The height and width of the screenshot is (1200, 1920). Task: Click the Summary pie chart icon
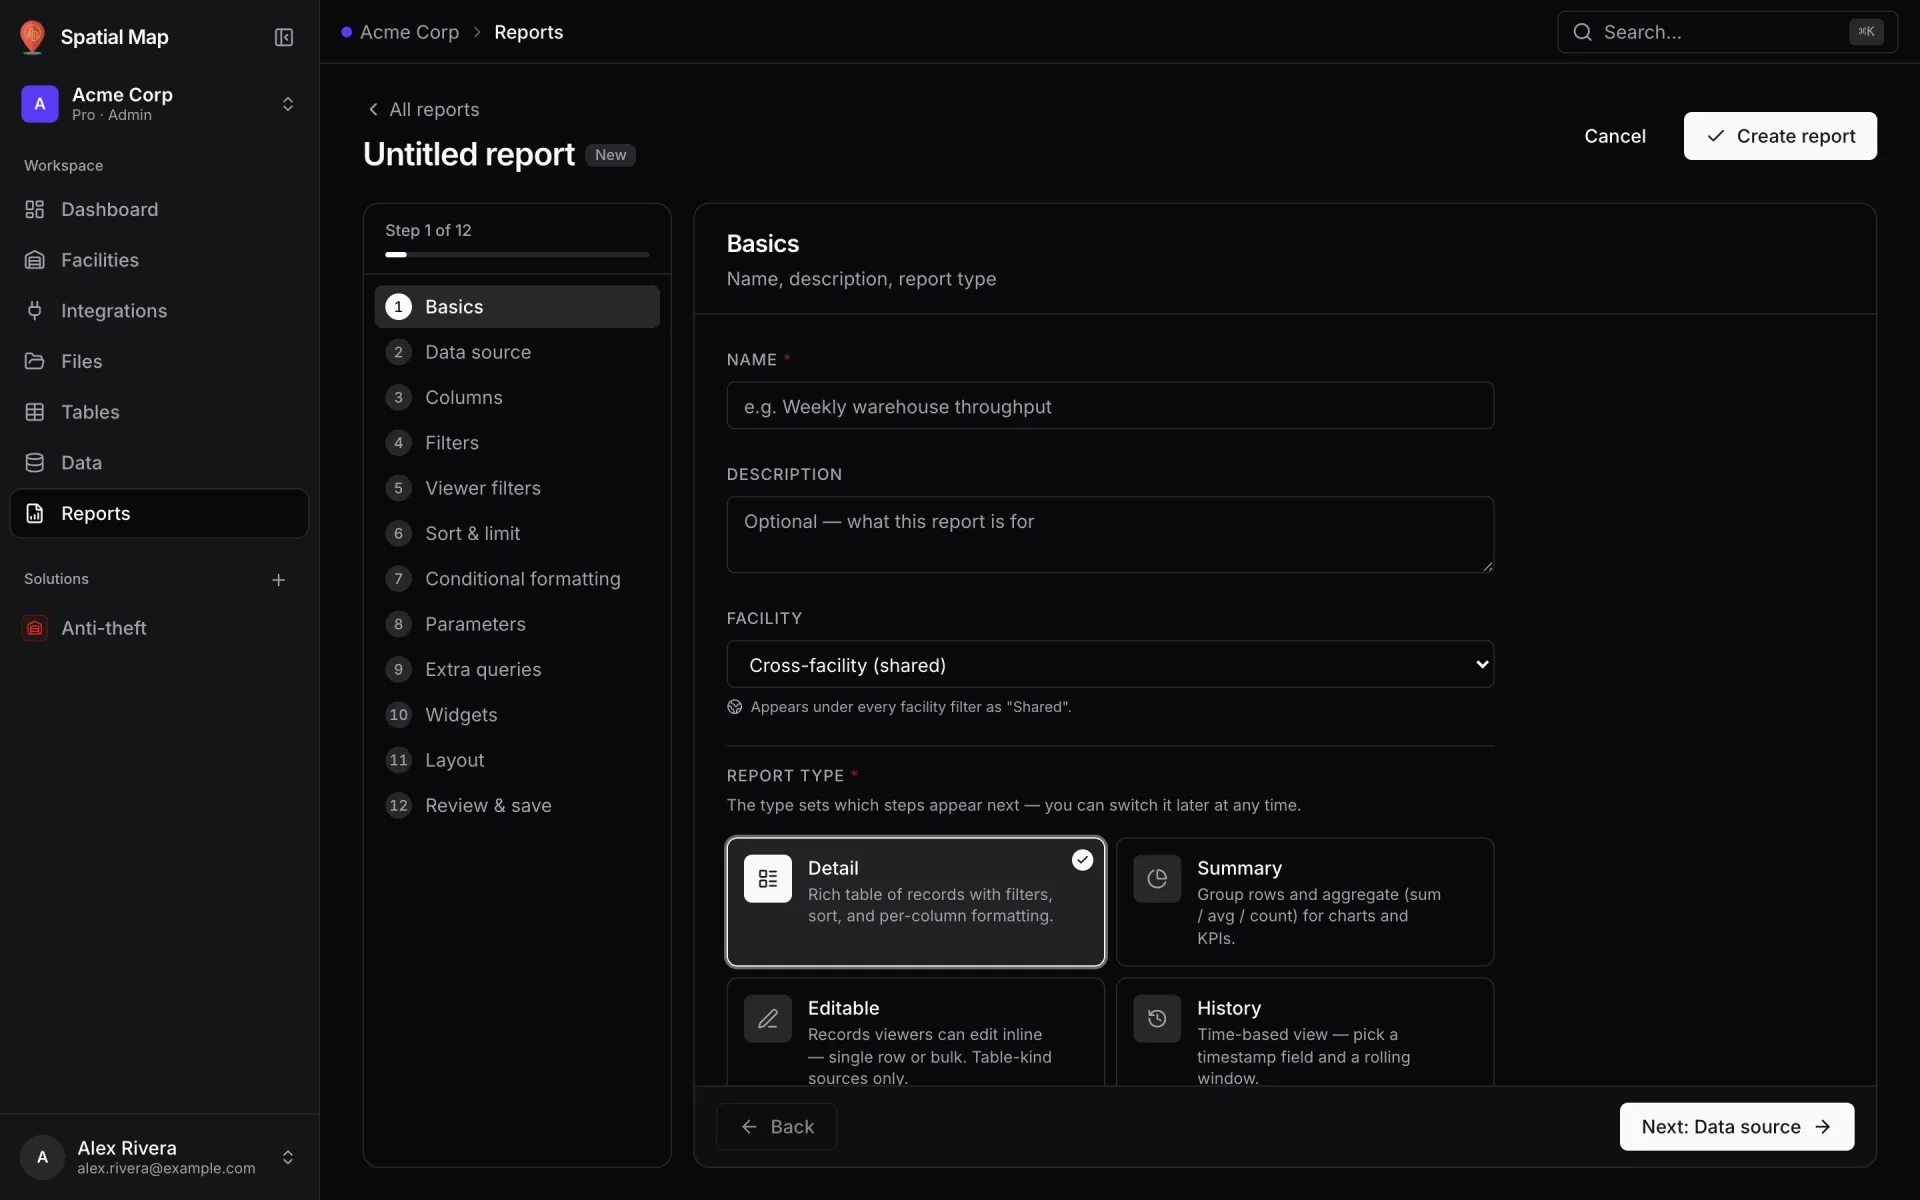[x=1157, y=879]
